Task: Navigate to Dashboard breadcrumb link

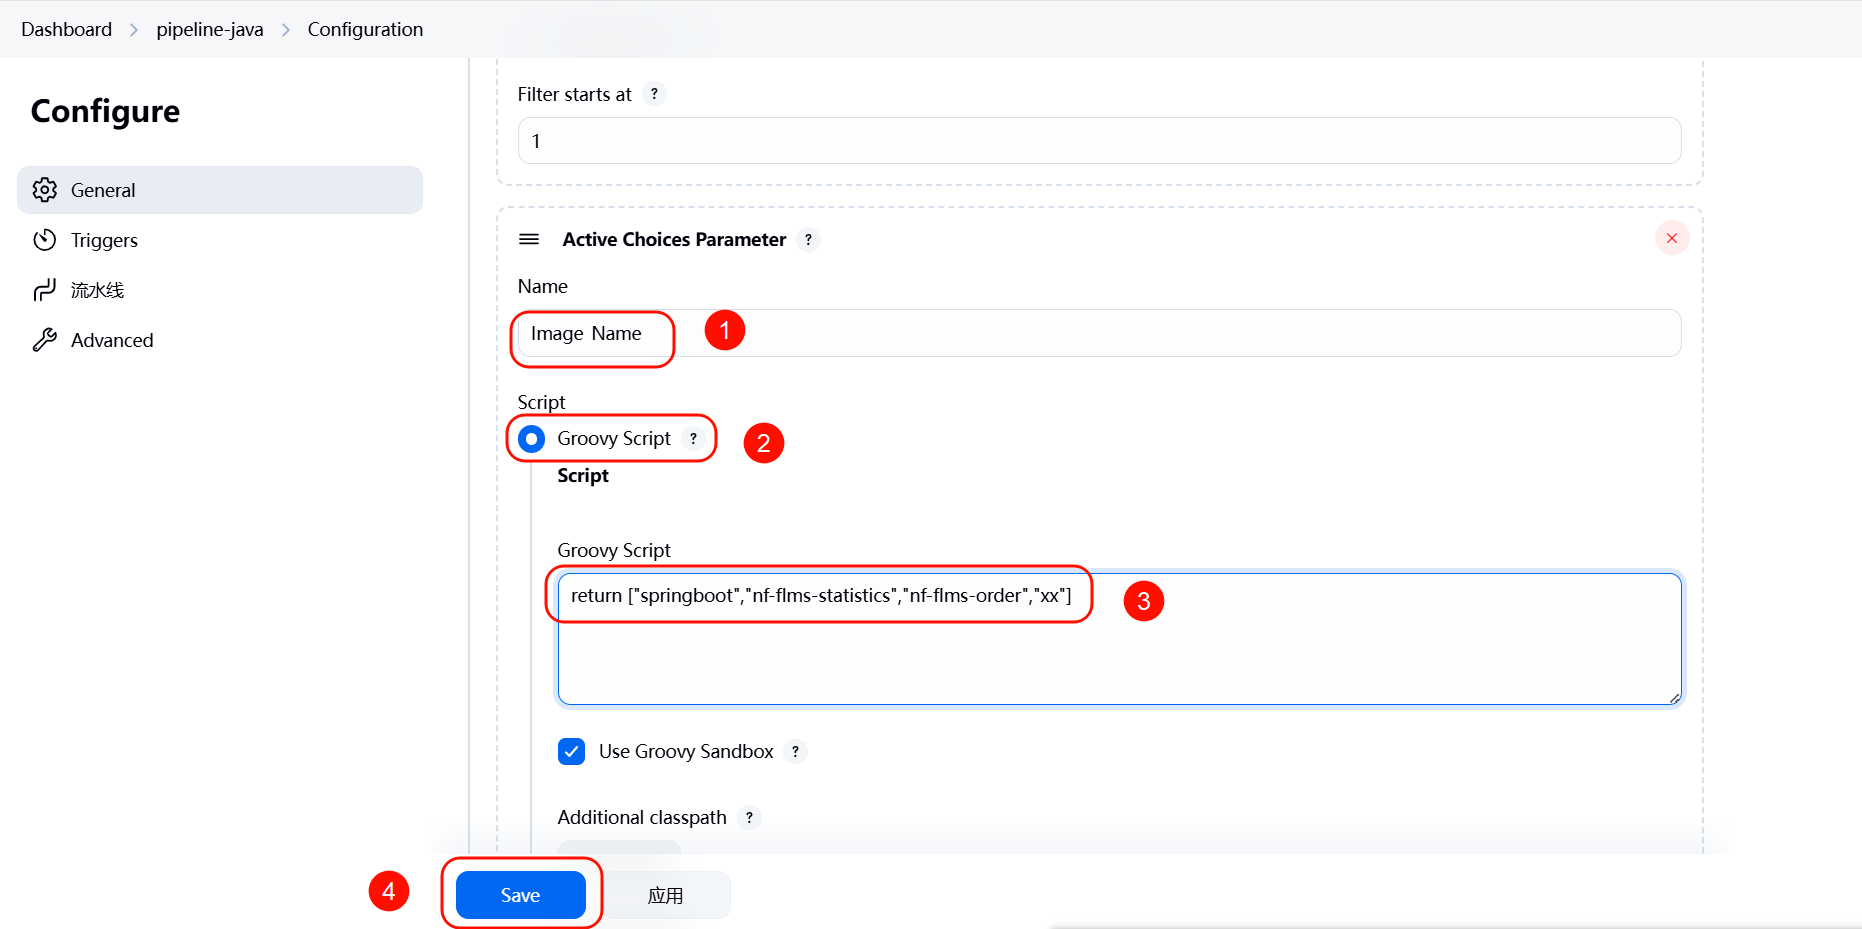Action: [66, 29]
